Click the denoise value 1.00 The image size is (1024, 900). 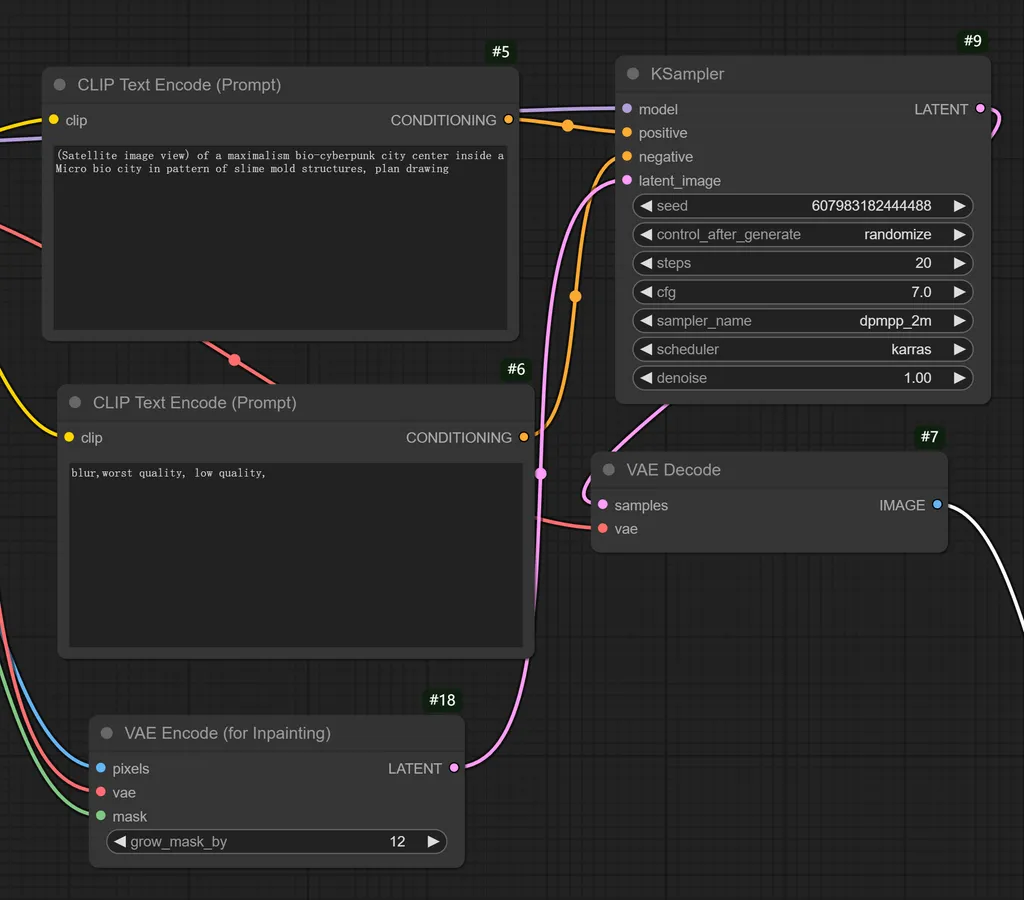918,378
